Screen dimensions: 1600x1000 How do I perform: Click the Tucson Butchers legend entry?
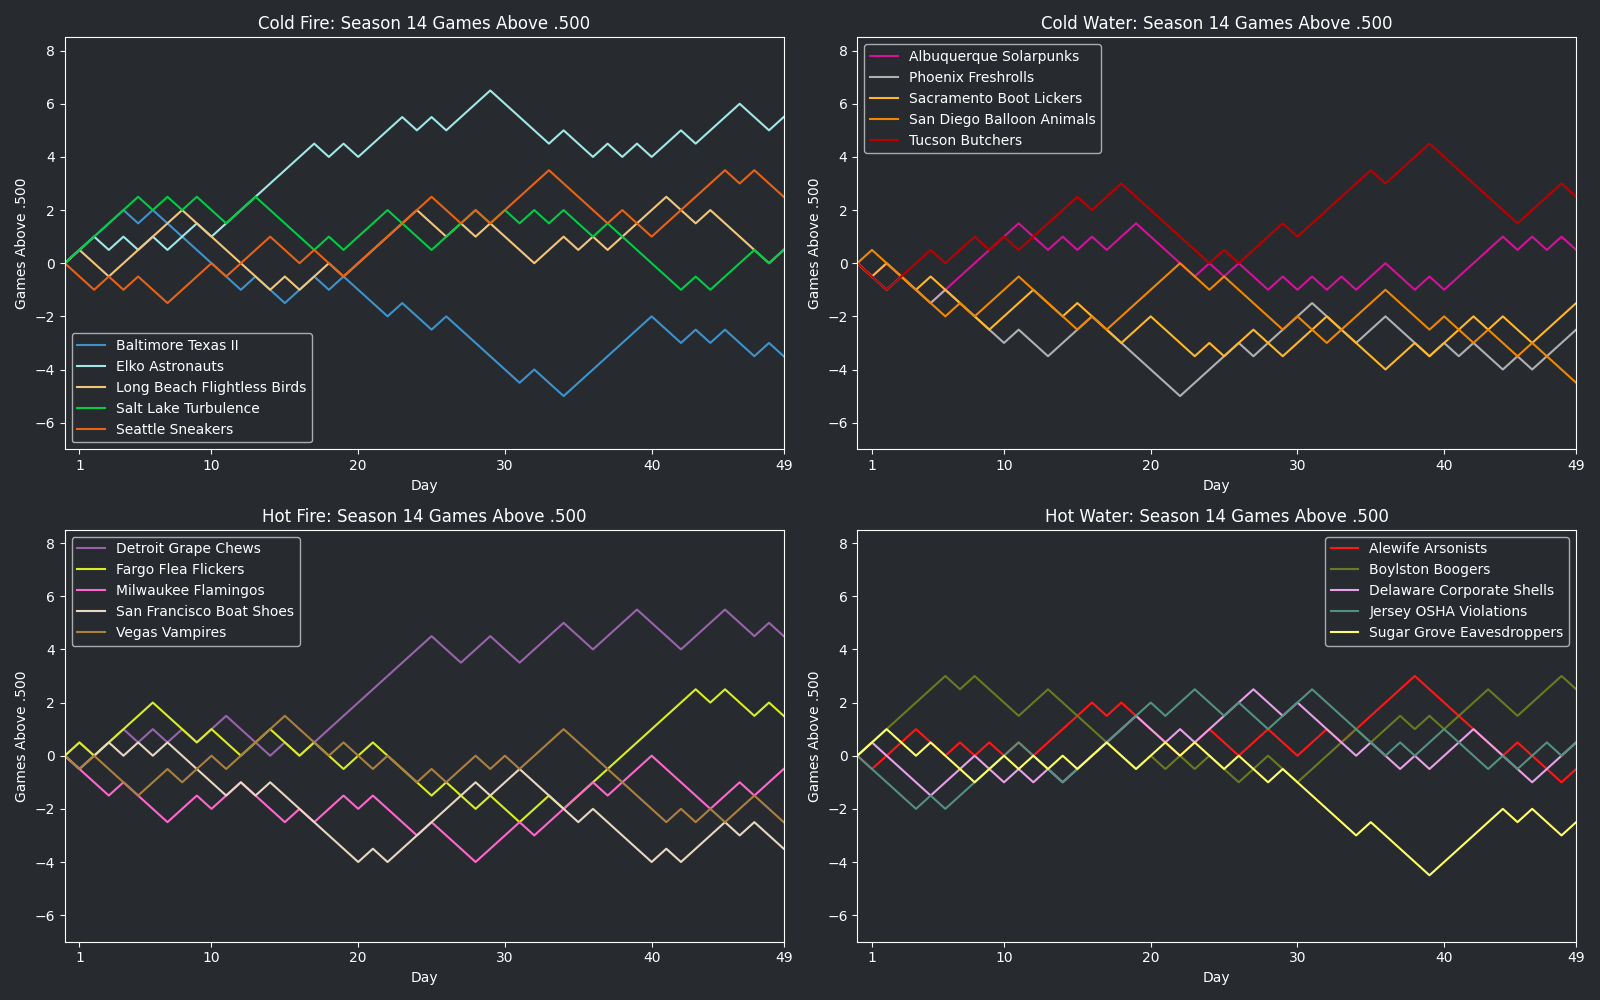coord(964,141)
